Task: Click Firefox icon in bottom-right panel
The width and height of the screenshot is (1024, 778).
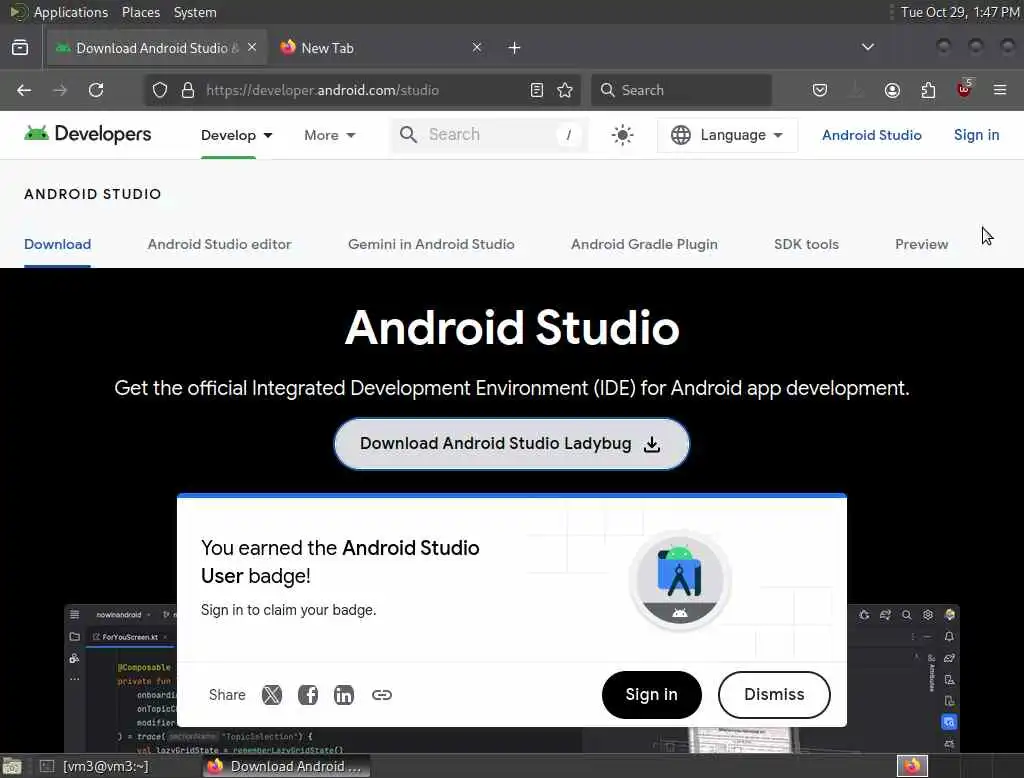Action: [x=912, y=766]
